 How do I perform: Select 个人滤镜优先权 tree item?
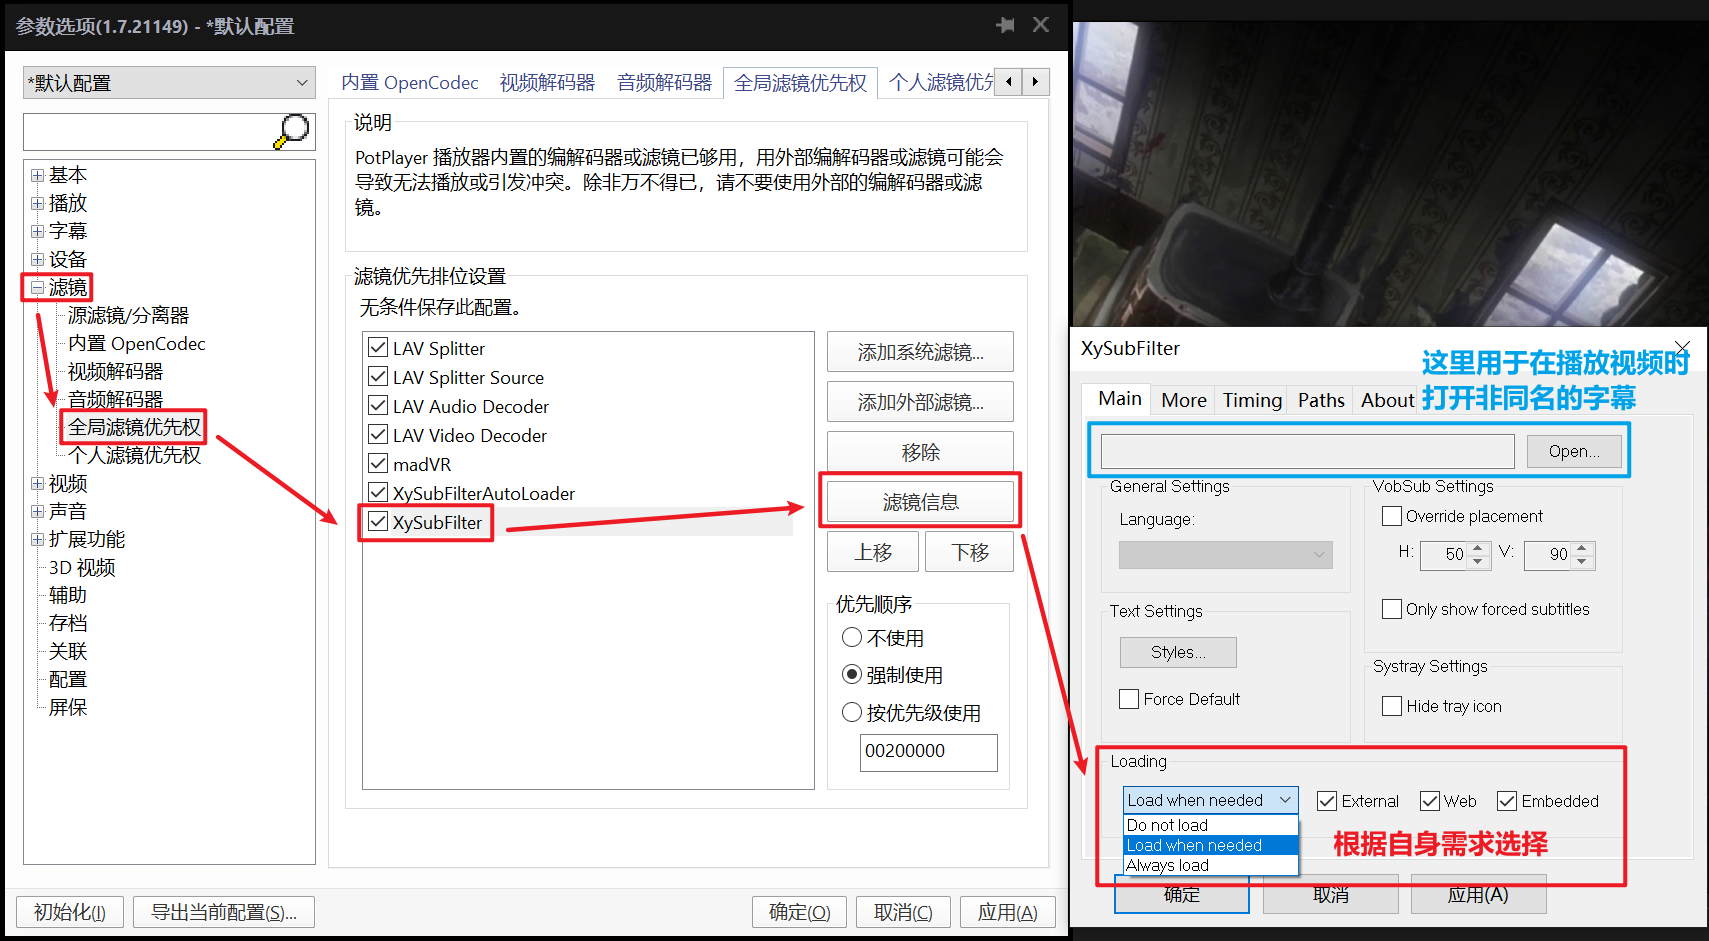134,456
